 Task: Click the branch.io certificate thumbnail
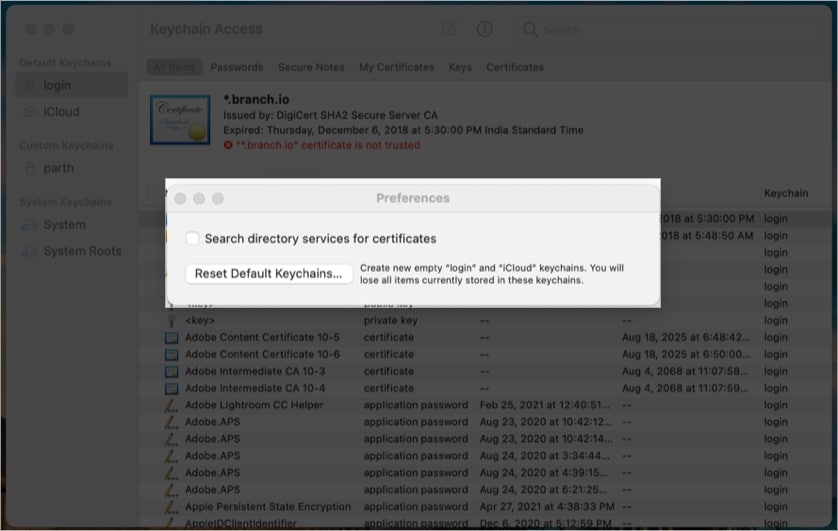pos(180,120)
